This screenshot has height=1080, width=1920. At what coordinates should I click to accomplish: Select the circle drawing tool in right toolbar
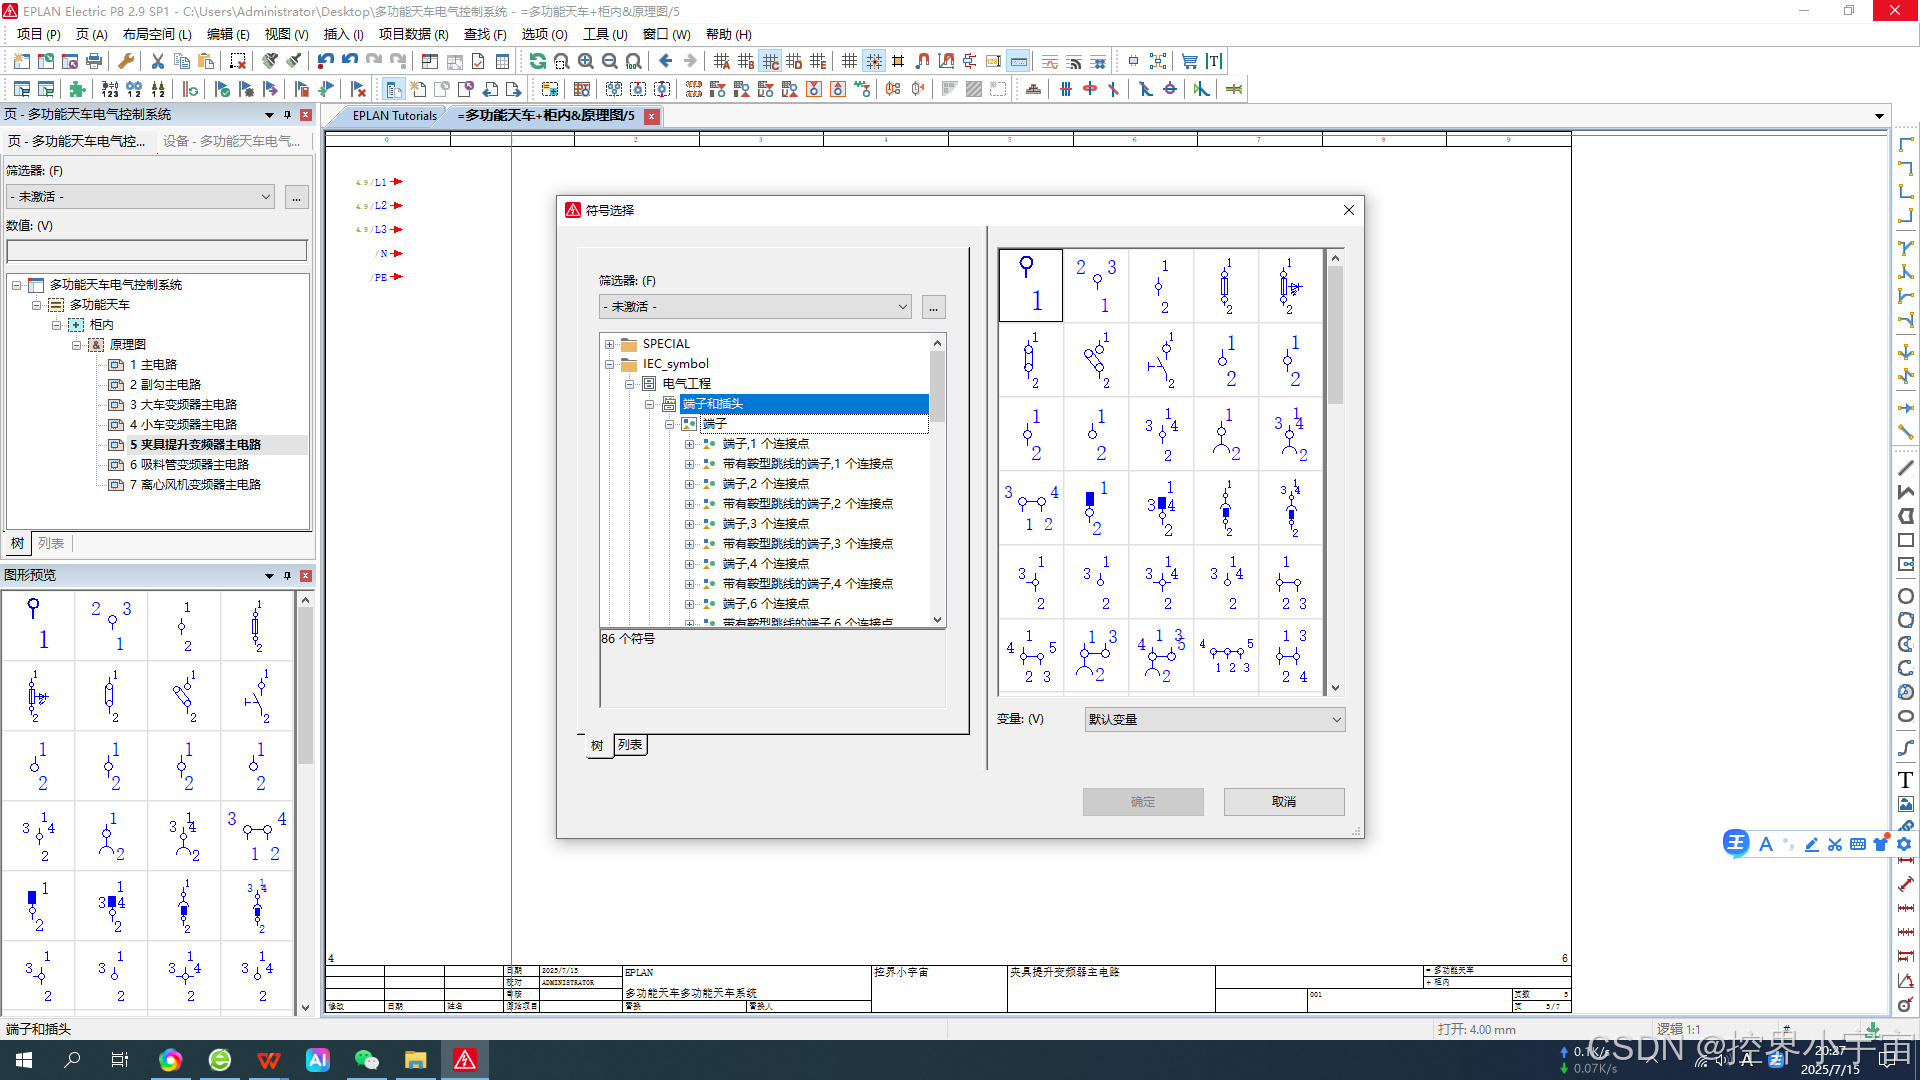1906,596
